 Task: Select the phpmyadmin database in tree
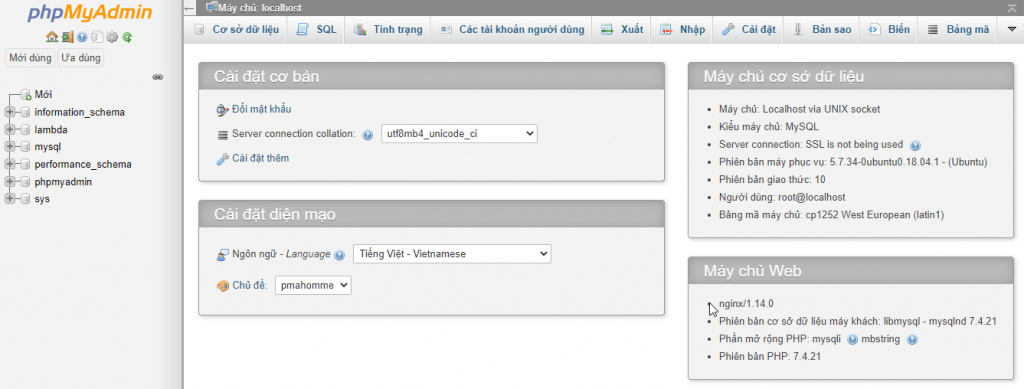click(63, 181)
